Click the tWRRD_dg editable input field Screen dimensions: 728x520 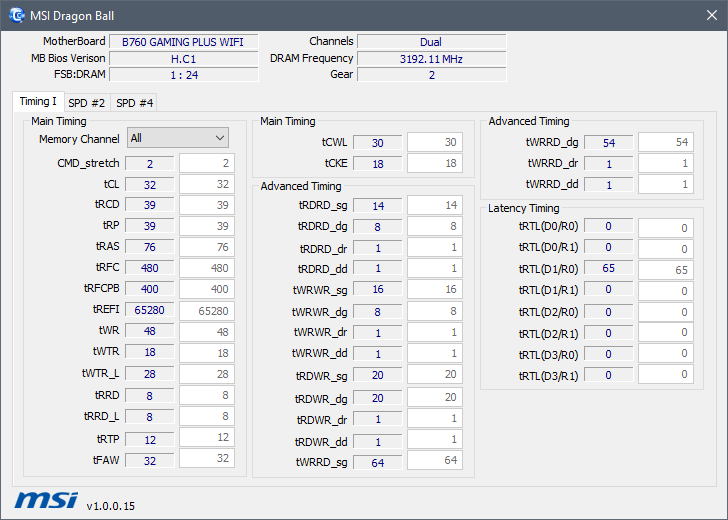665,142
